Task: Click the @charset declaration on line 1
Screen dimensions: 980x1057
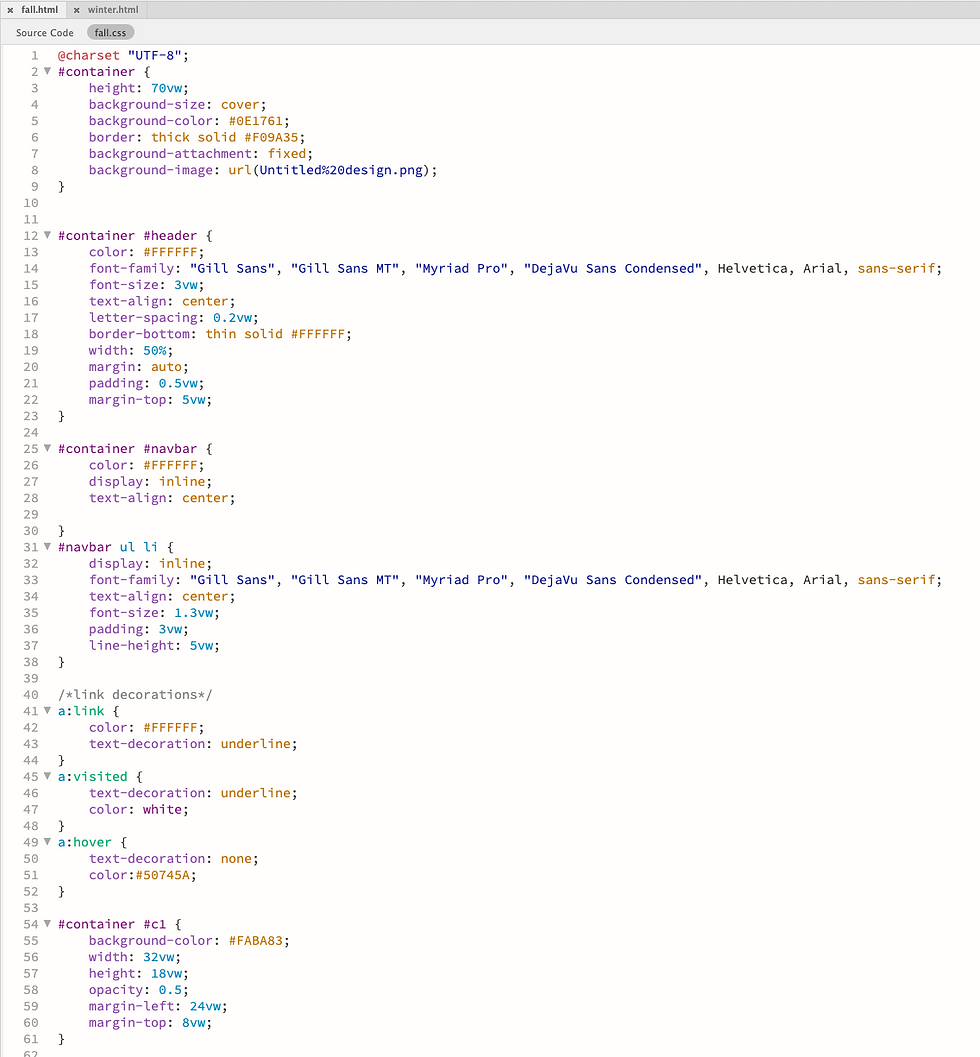Action: [x=89, y=55]
